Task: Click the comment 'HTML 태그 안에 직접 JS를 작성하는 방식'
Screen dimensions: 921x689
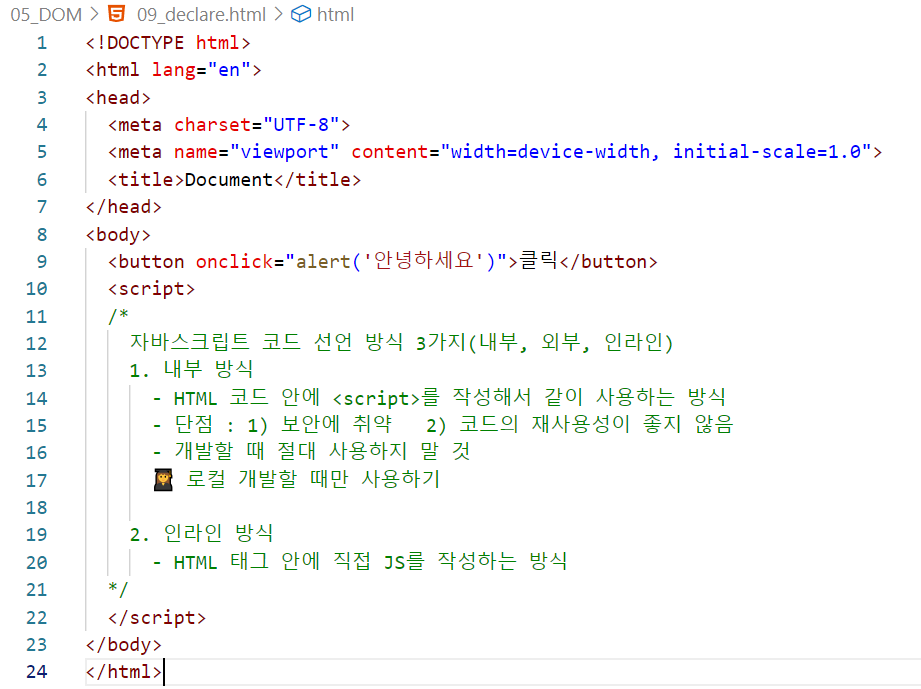Action: (371, 562)
